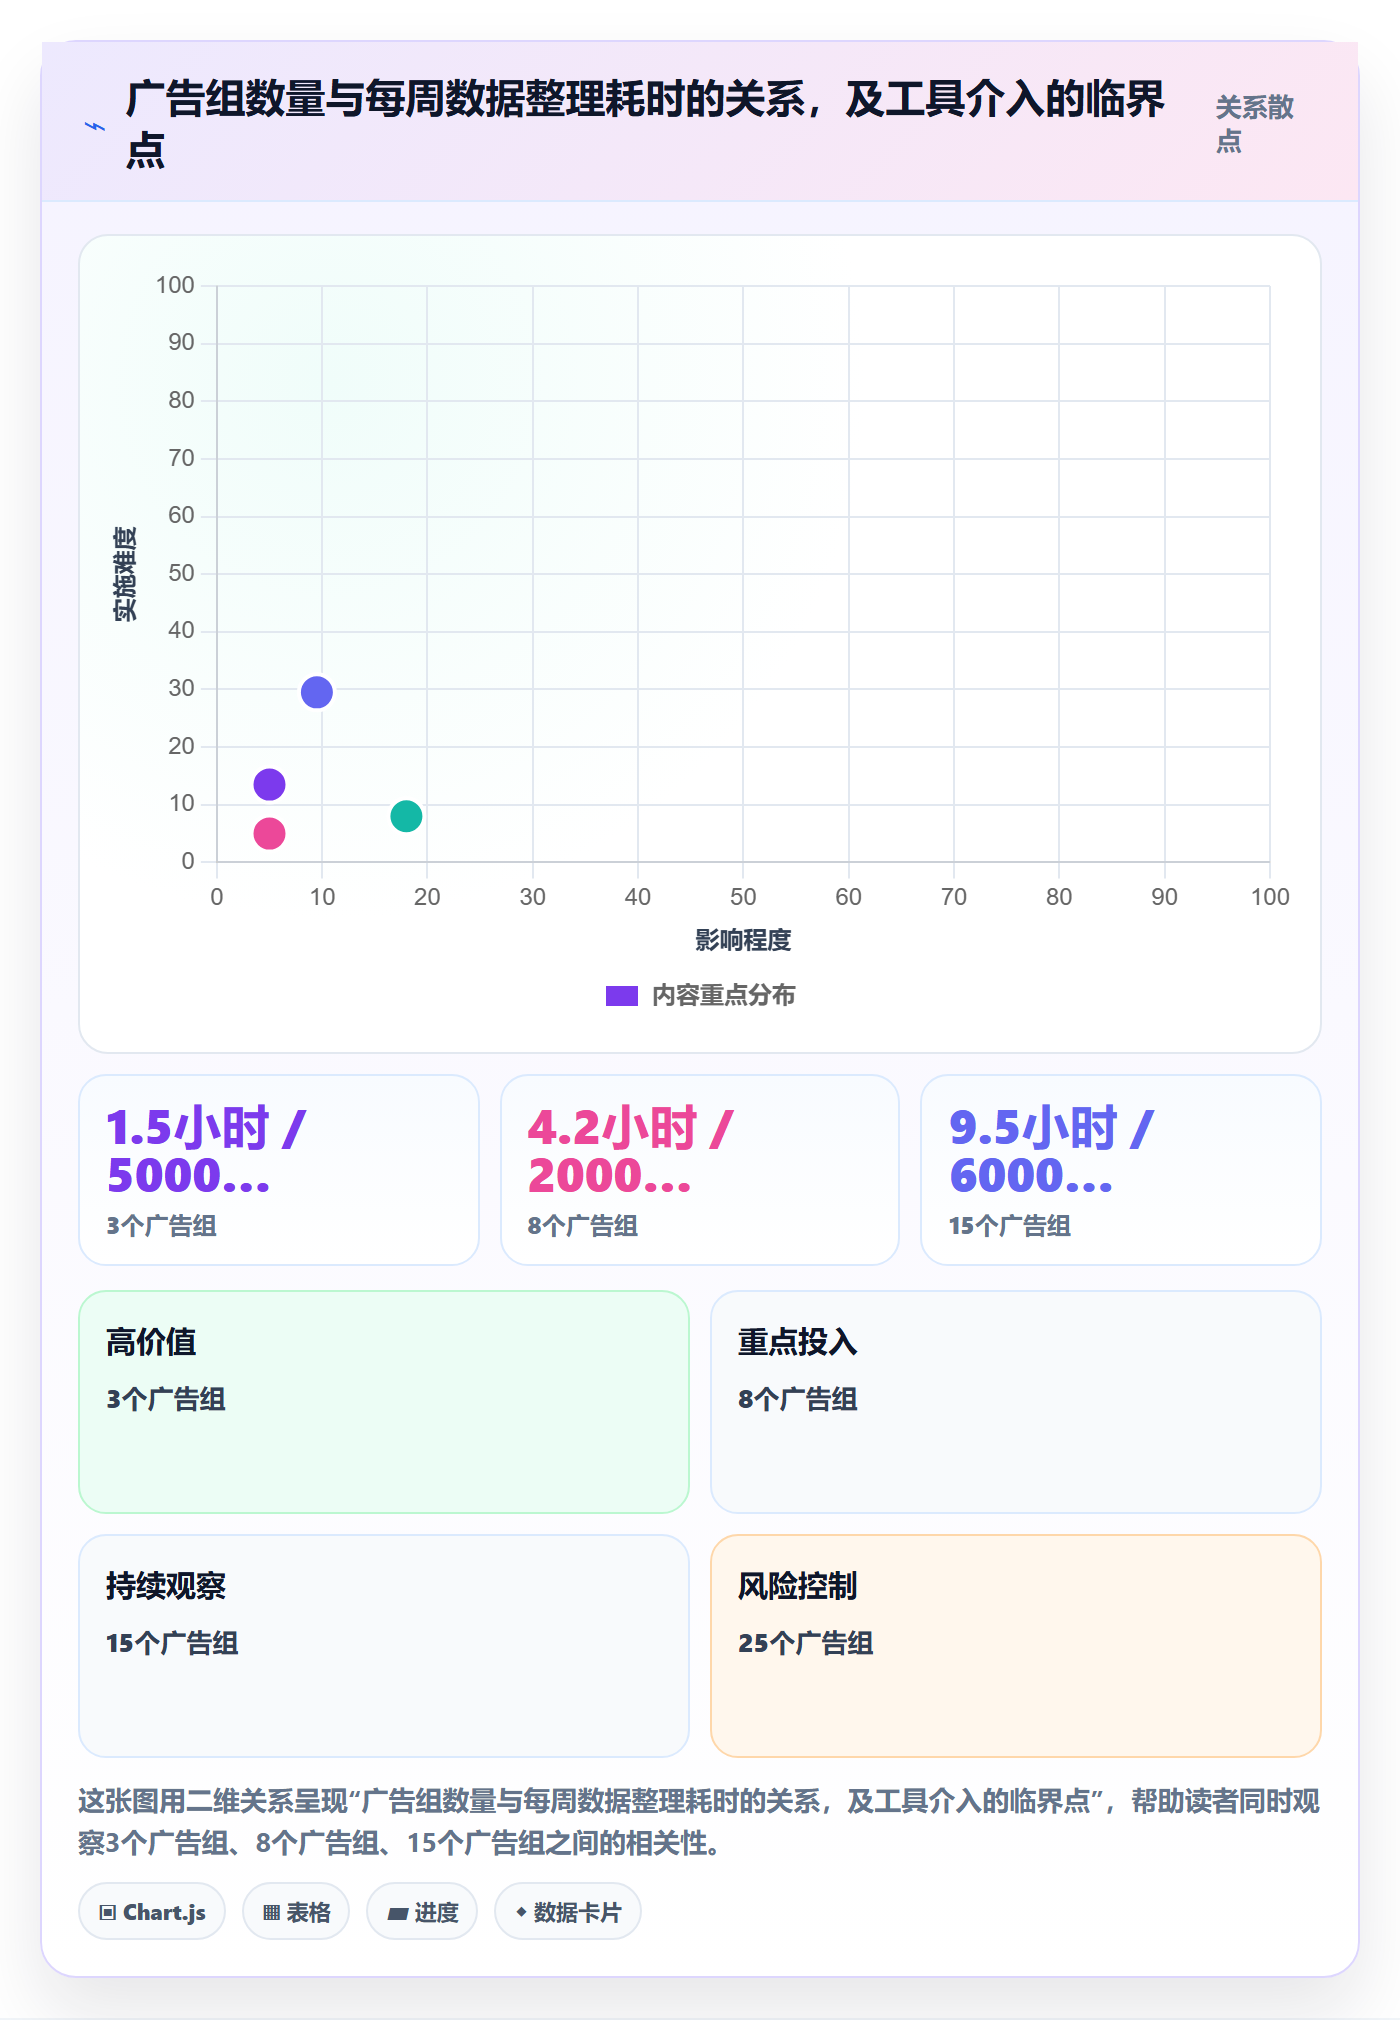The height and width of the screenshot is (2020, 1400).
Task: Click the 高价值 card heading
Action: 151,1342
